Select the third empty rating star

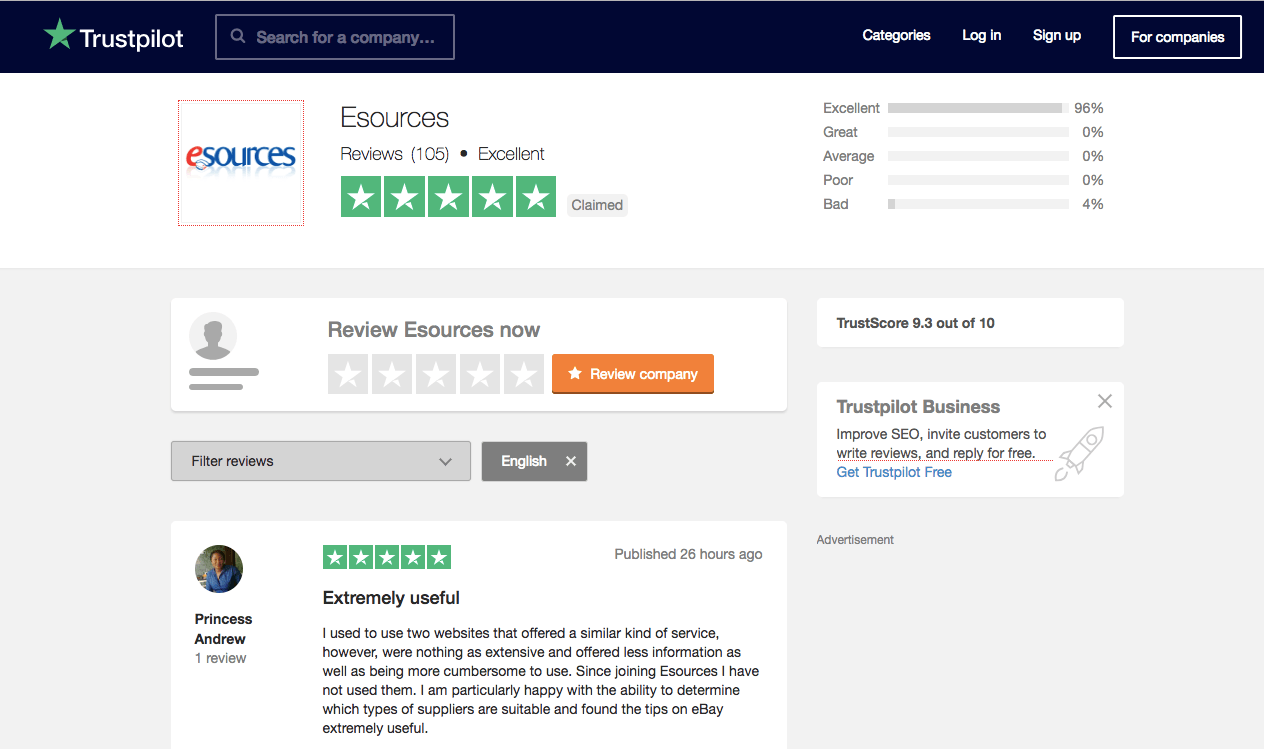pos(436,374)
